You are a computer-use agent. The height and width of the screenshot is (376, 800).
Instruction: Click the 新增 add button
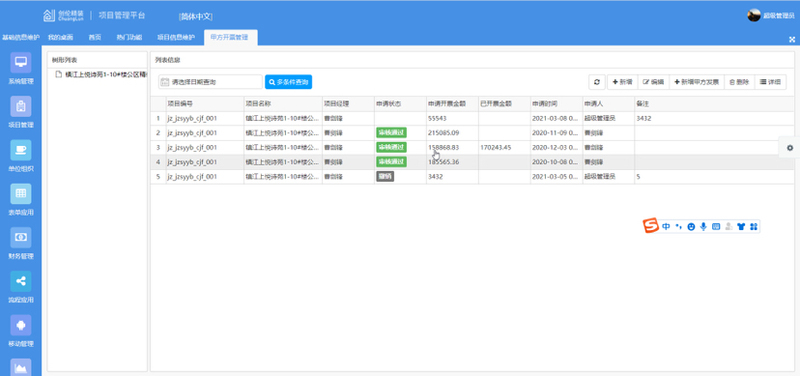point(622,82)
